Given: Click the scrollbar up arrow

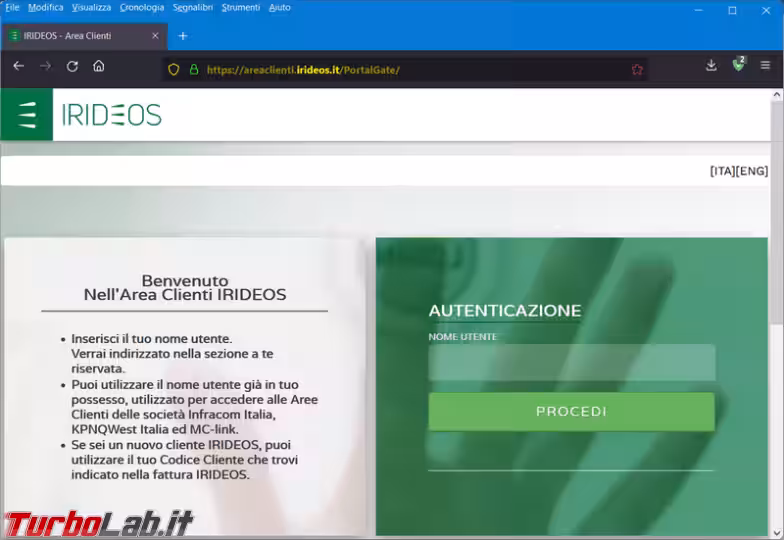Looking at the screenshot, I should [x=776, y=94].
